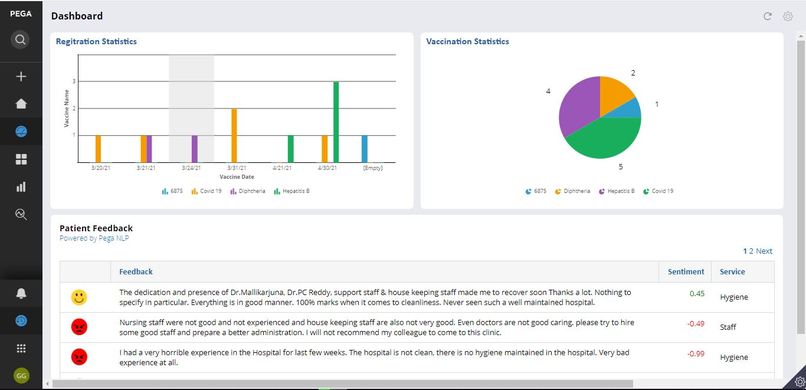806x390 pixels.
Task: Click the explore data icon
Action: coord(21,214)
